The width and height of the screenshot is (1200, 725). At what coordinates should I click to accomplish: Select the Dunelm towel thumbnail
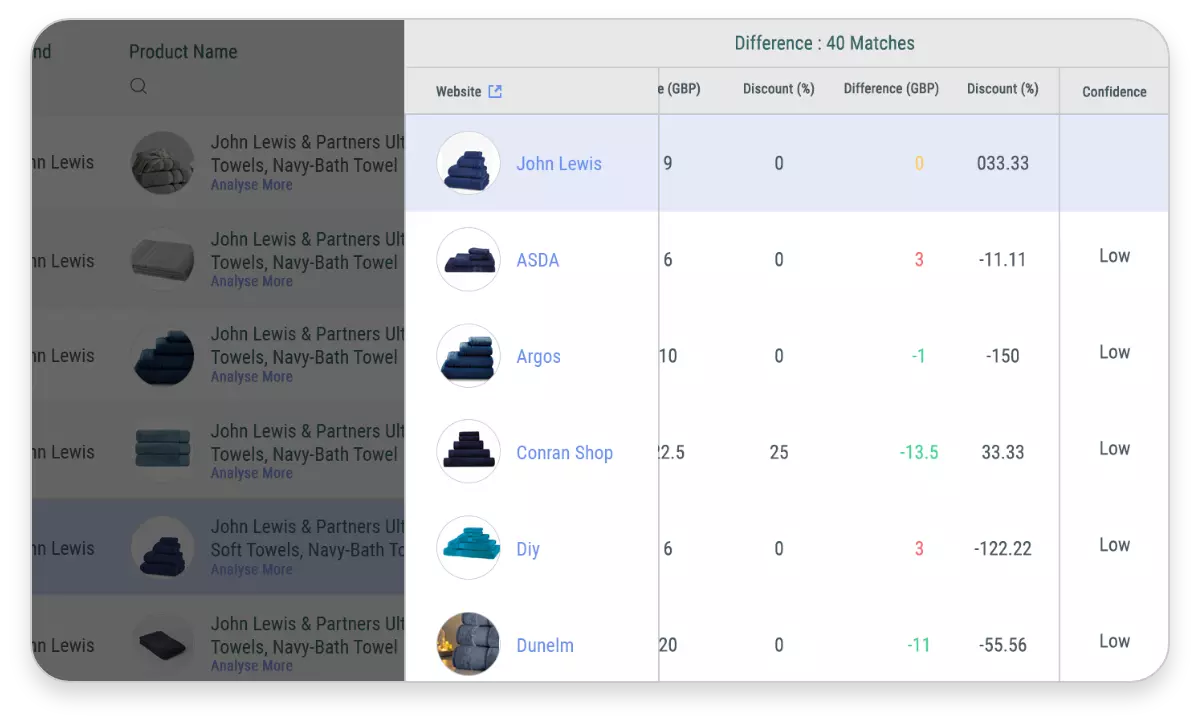pos(468,644)
